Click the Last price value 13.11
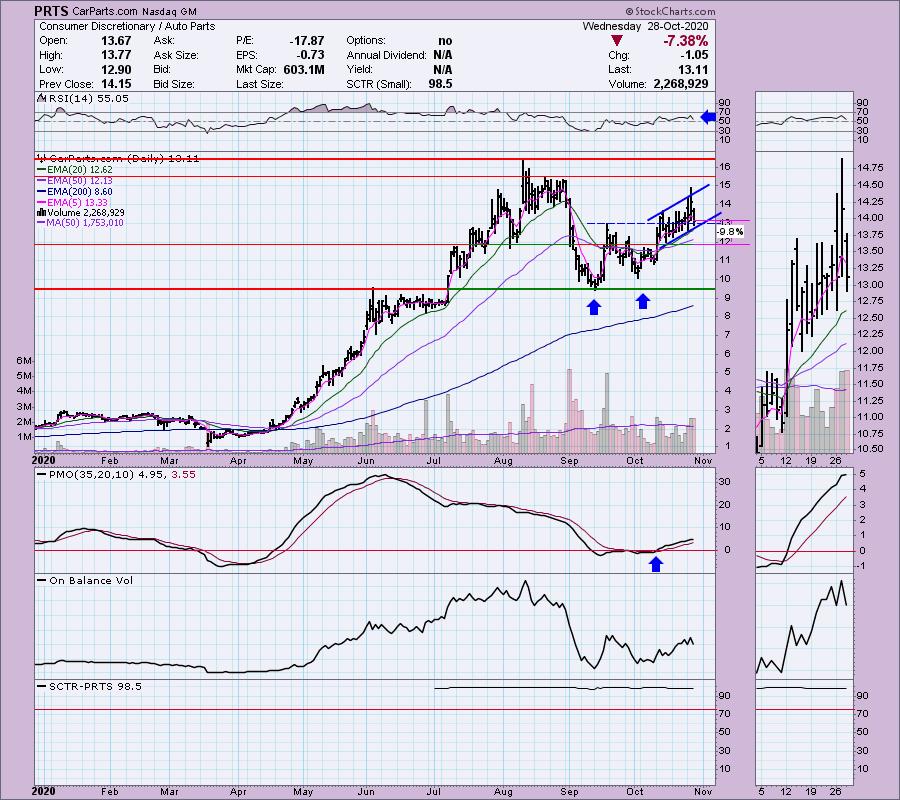The image size is (900, 800). point(693,69)
